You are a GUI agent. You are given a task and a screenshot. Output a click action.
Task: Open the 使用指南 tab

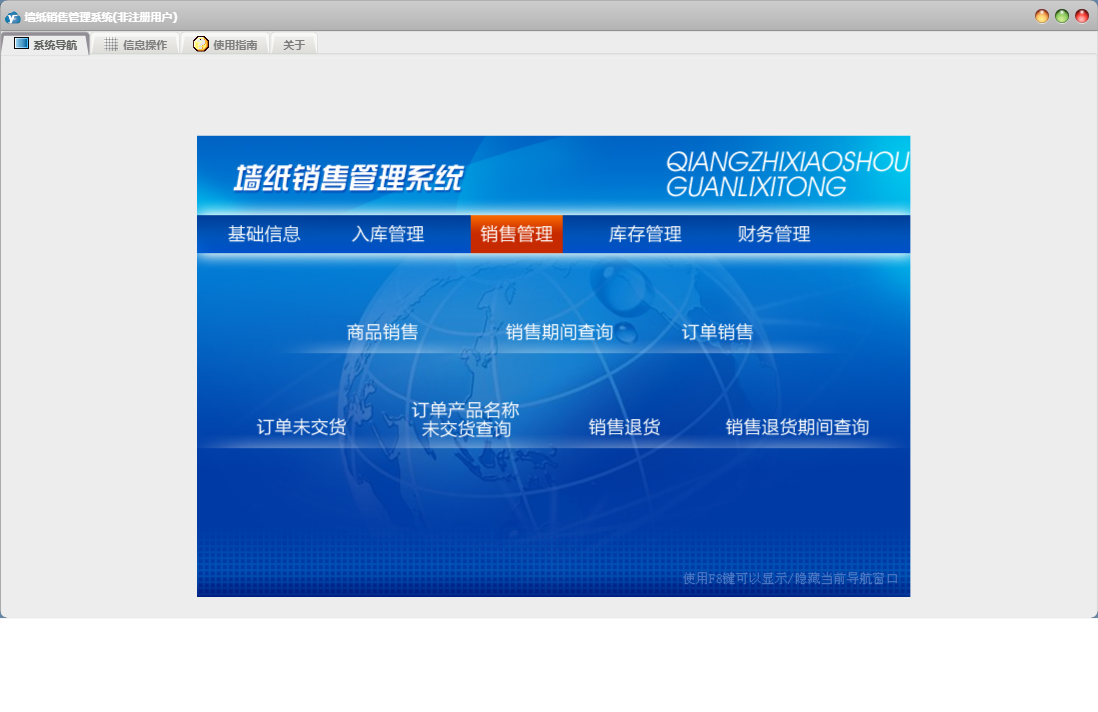225,45
